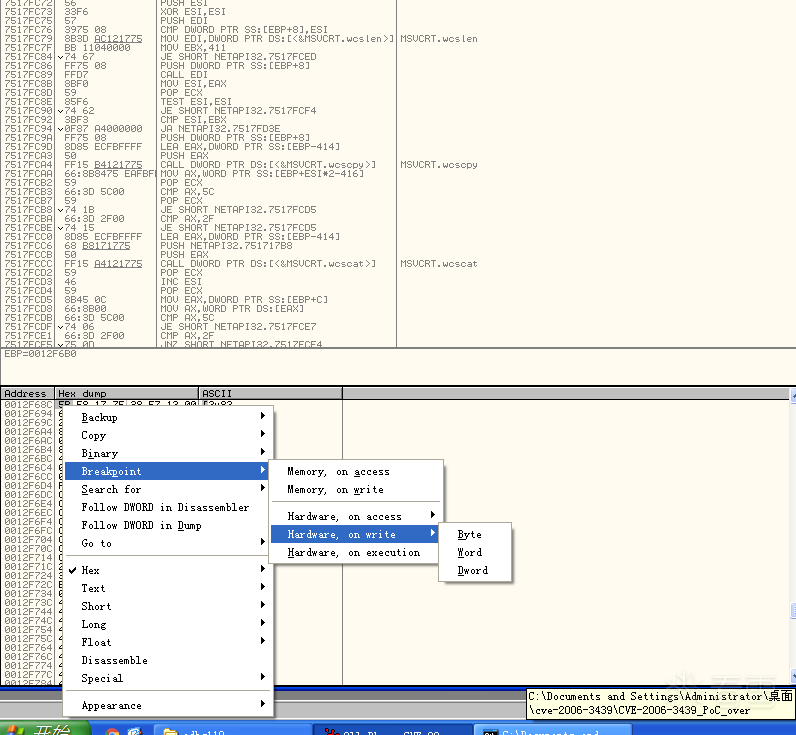Open the Float display submenu
The width and height of the screenshot is (796, 735).
tap(168, 642)
